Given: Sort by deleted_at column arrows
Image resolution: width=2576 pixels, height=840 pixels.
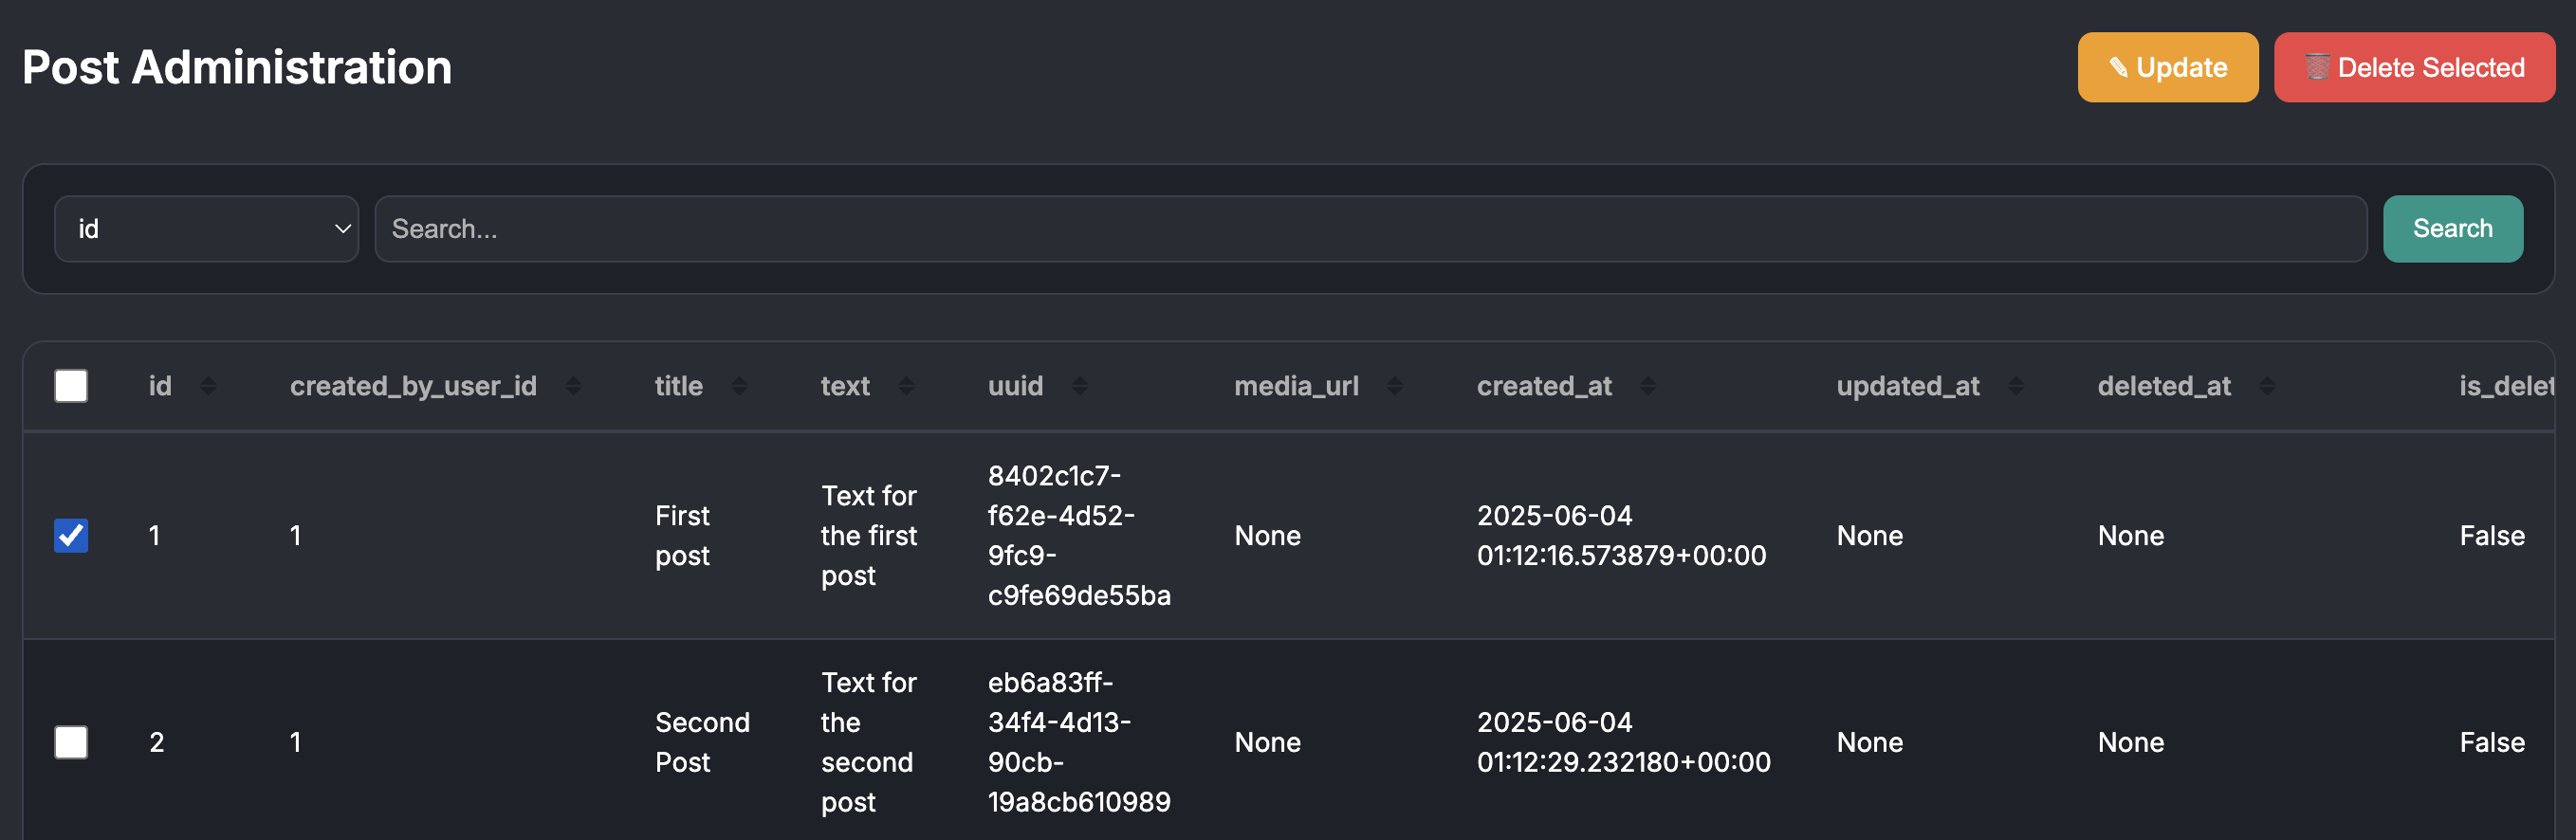Looking at the screenshot, I should (x=2266, y=386).
